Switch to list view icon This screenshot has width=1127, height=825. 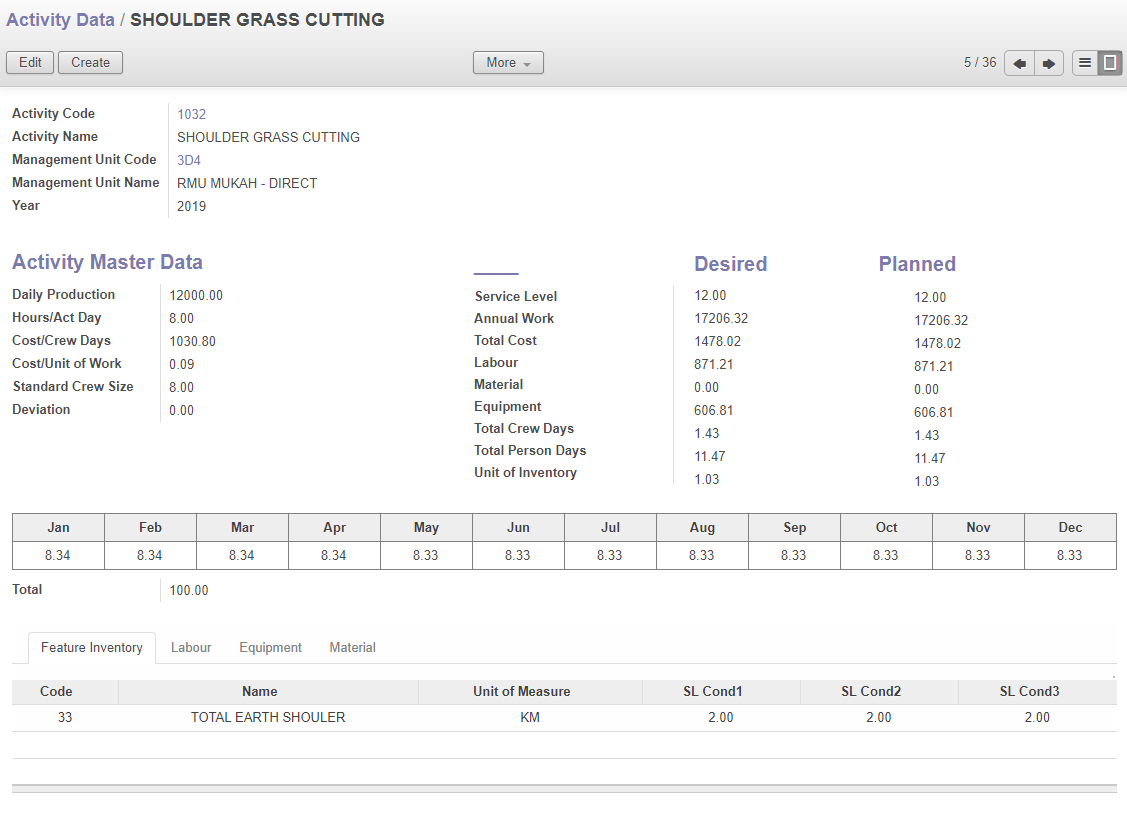(1085, 63)
